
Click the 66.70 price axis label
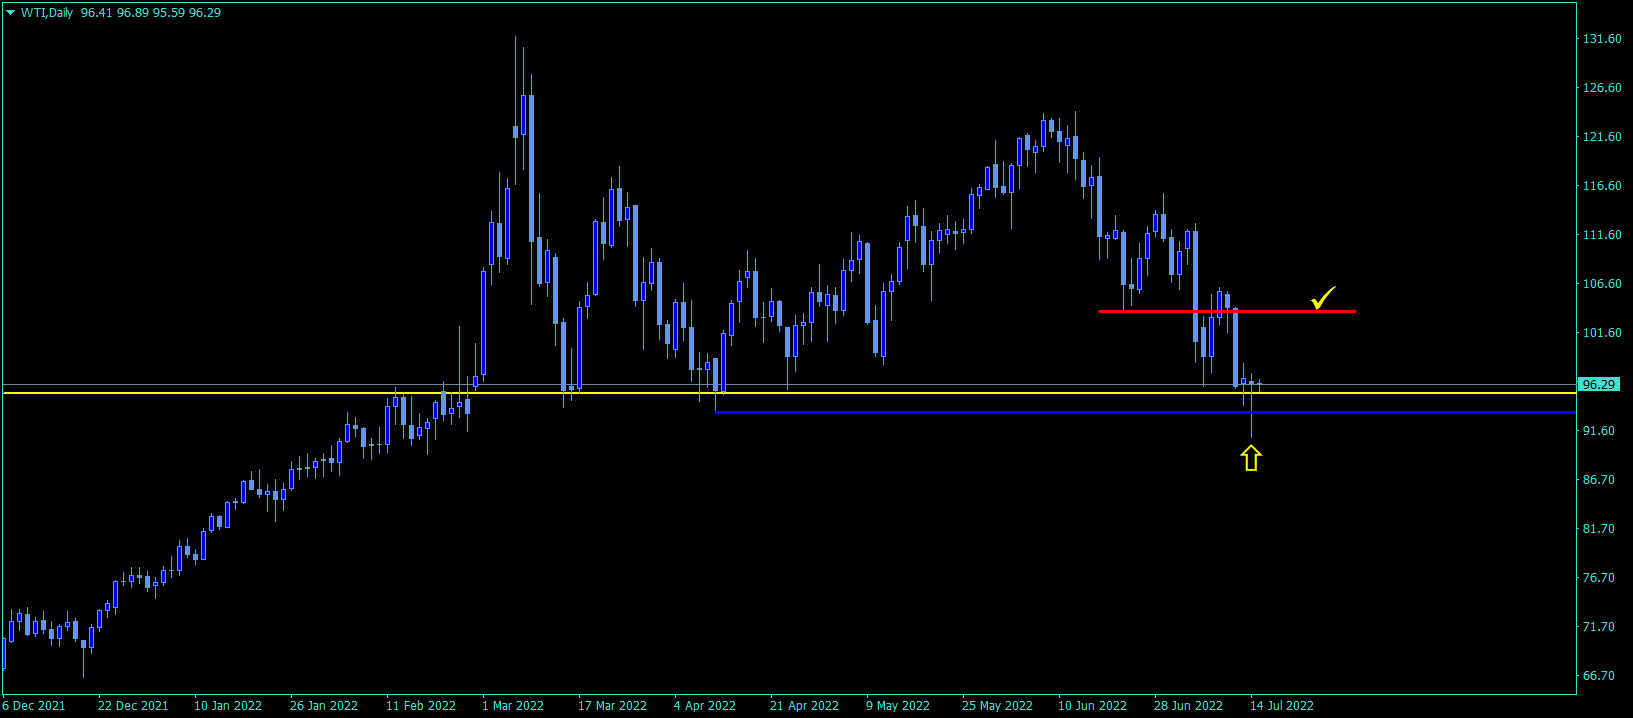pyautogui.click(x=1599, y=676)
